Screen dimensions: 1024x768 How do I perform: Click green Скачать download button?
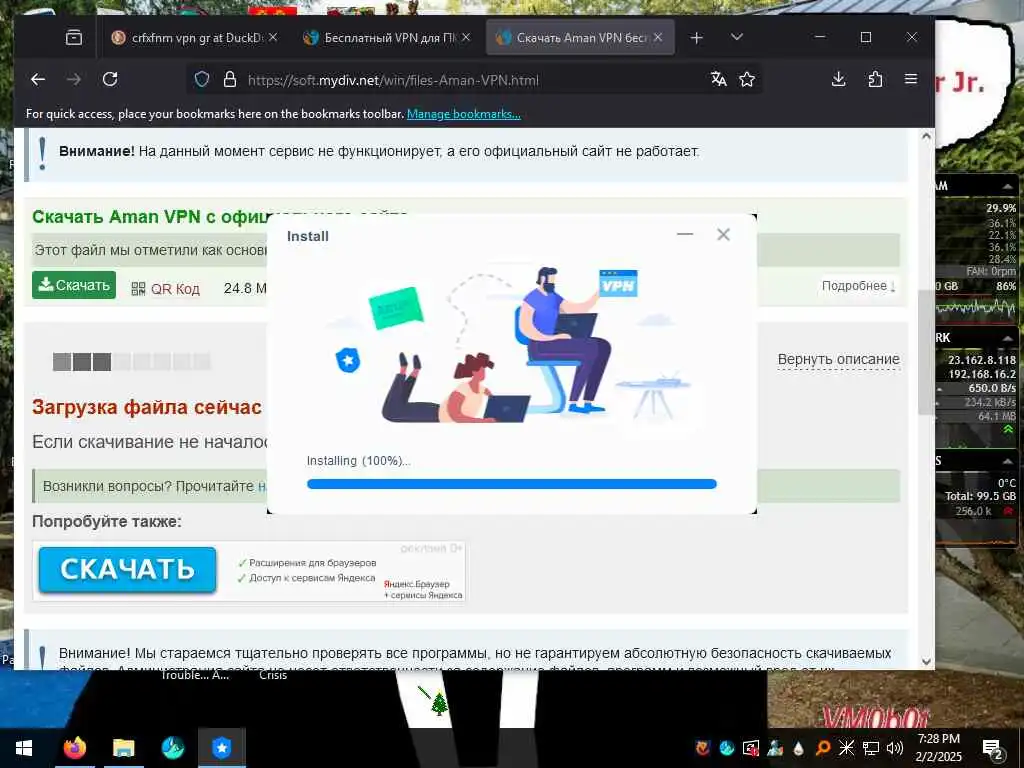[74, 285]
